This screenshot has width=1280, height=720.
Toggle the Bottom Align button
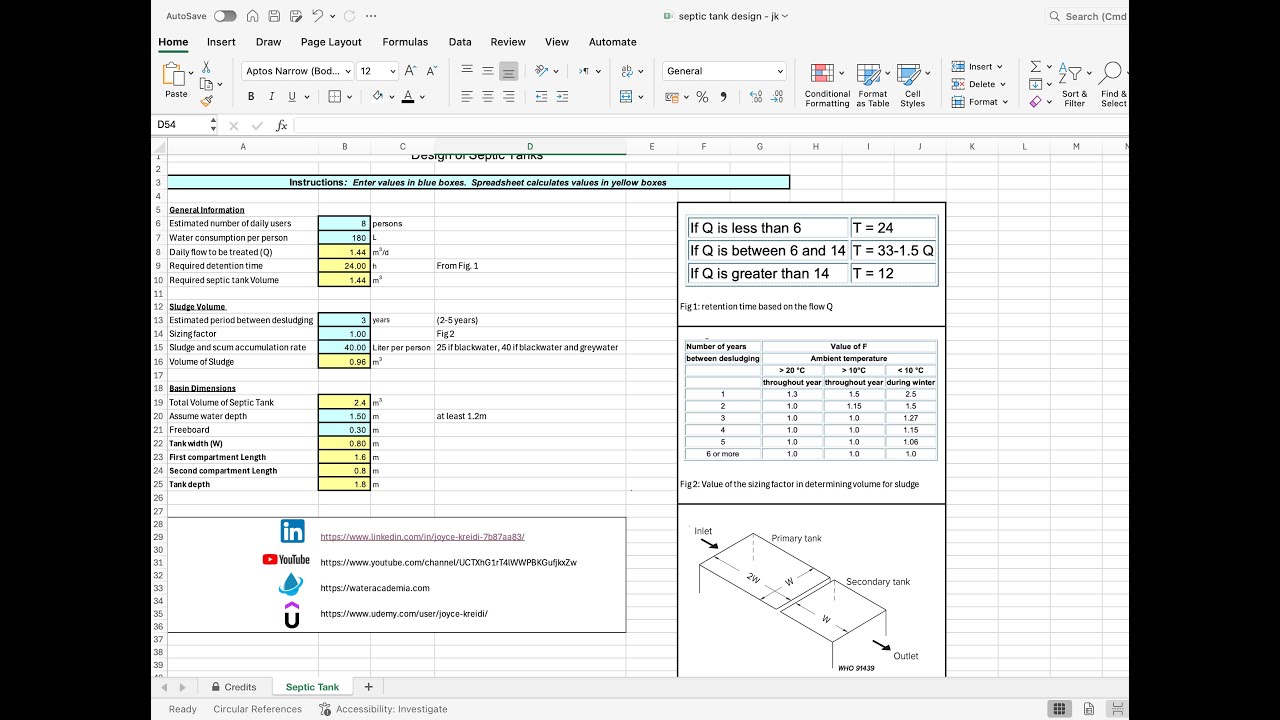[x=509, y=71]
